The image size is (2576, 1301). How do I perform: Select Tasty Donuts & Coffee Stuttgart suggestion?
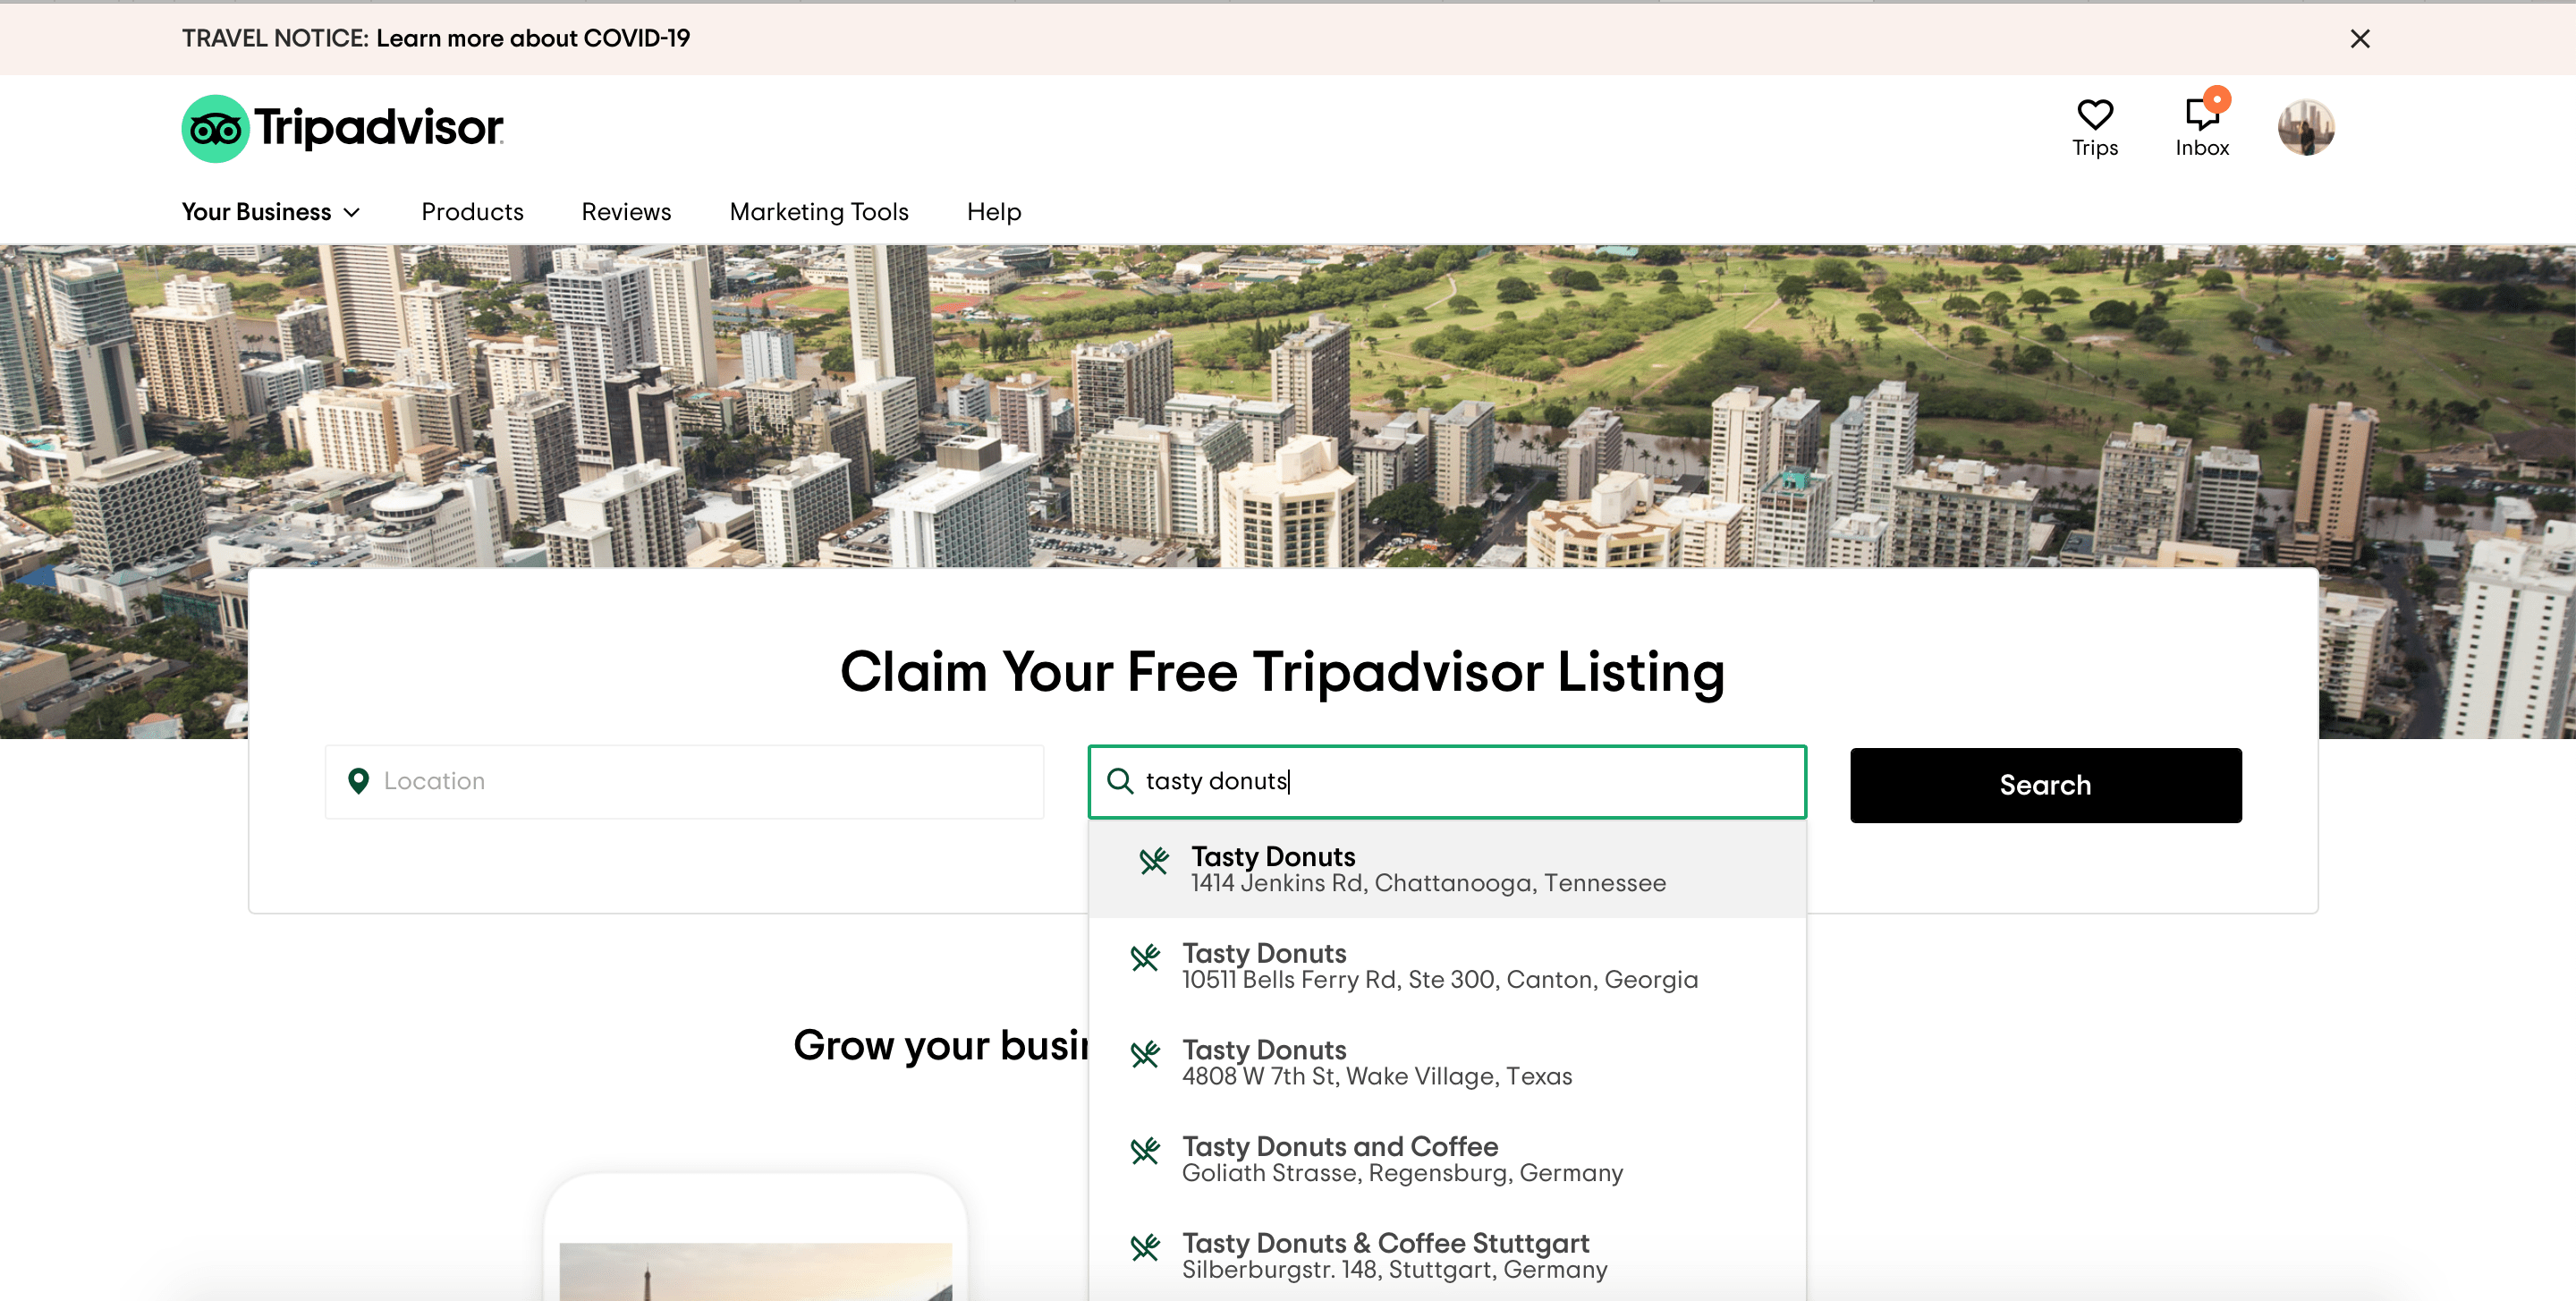pyautogui.click(x=1446, y=1256)
